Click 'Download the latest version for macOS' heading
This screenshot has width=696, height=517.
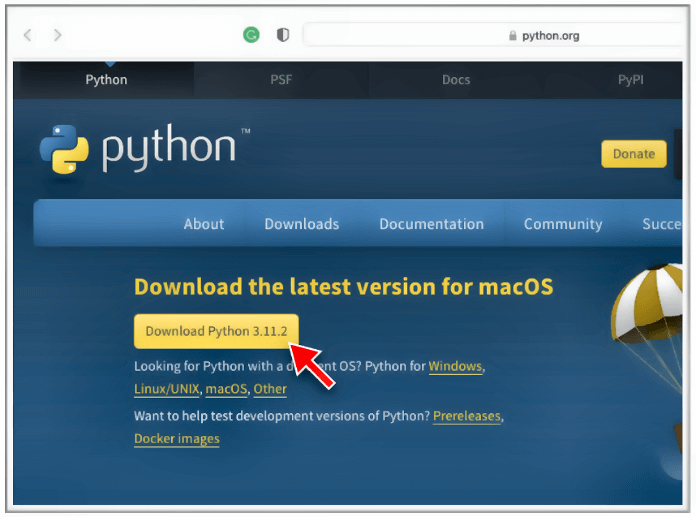pos(344,287)
